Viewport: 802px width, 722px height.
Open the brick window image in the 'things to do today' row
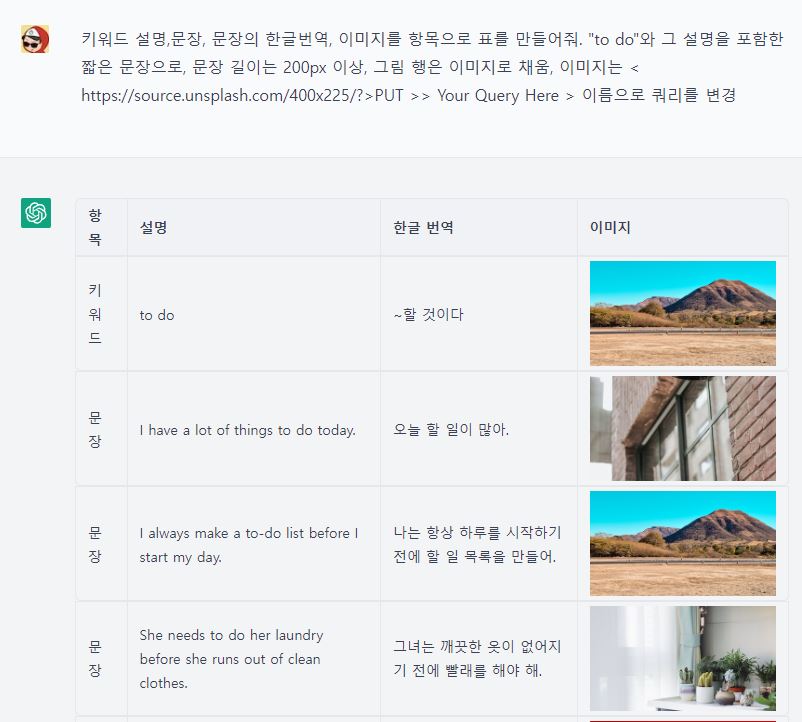pos(682,428)
